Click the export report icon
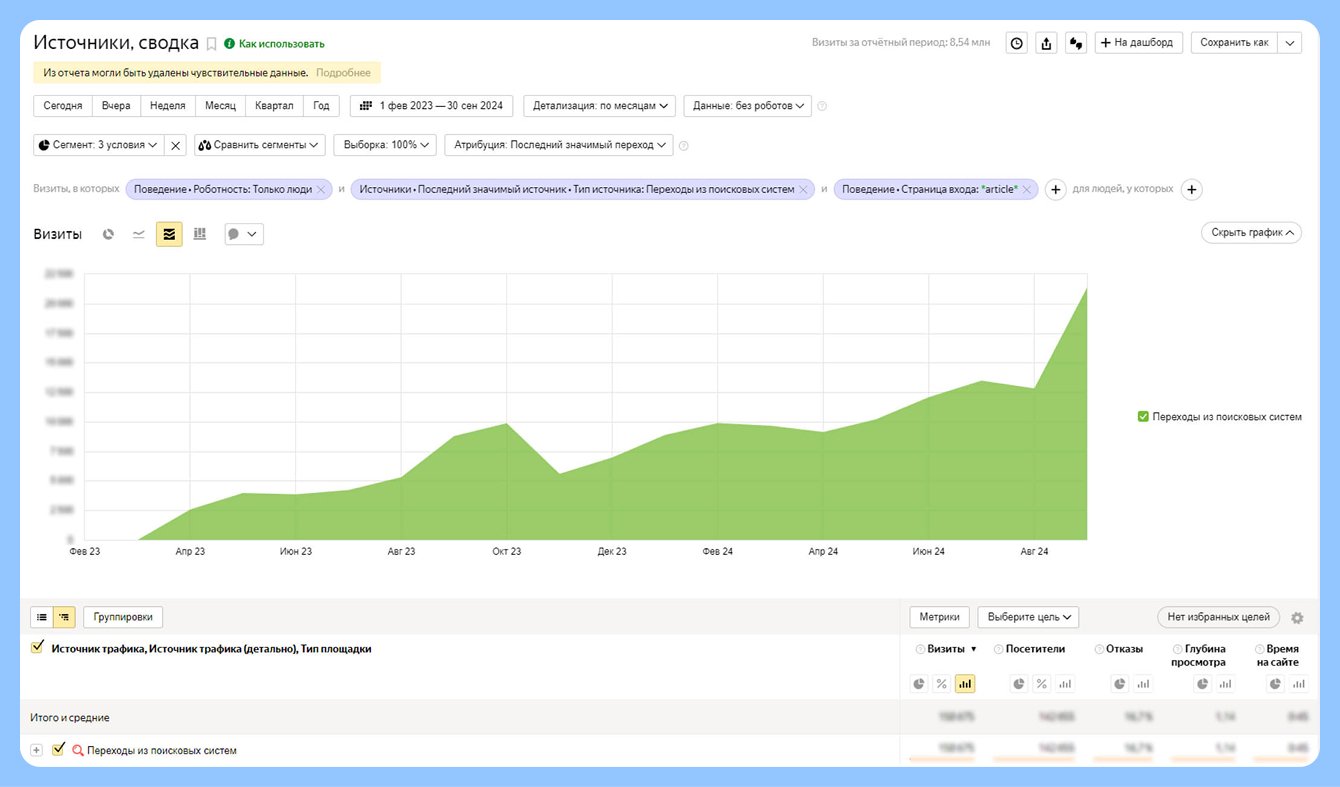This screenshot has height=787, width=1340. pos(1046,43)
